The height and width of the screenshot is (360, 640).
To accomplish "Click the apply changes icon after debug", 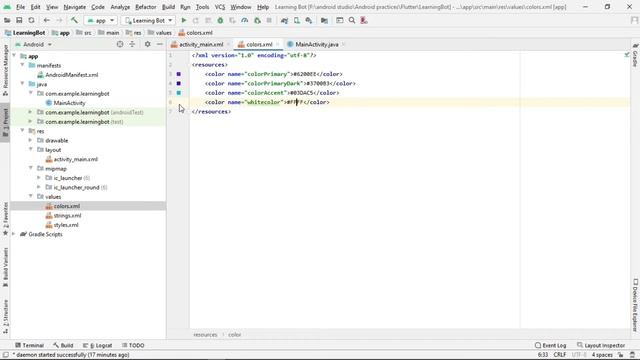I will [232, 20].
